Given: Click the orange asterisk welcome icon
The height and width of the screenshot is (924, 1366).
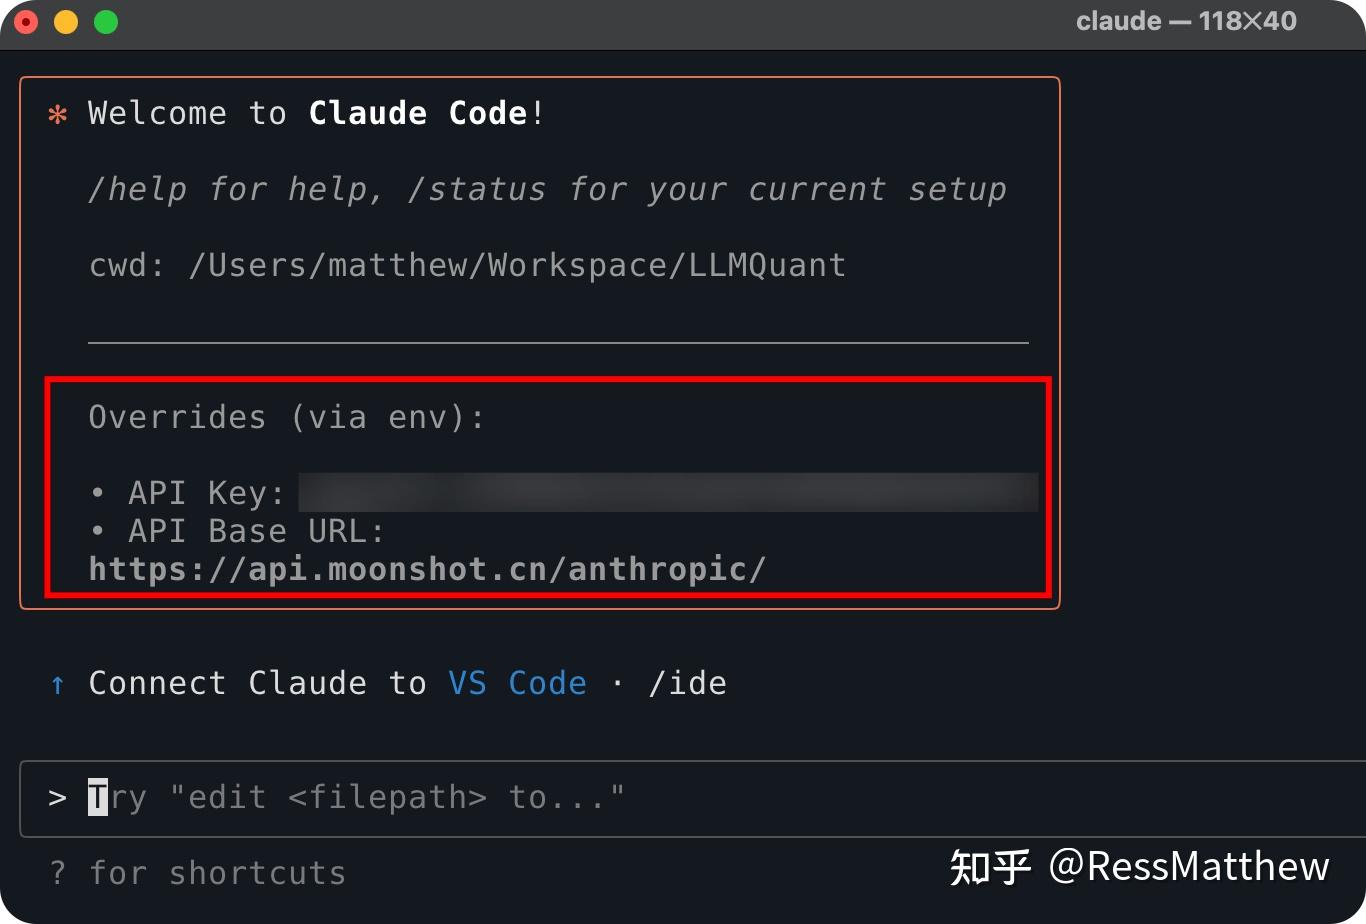Looking at the screenshot, I should pos(57,113).
